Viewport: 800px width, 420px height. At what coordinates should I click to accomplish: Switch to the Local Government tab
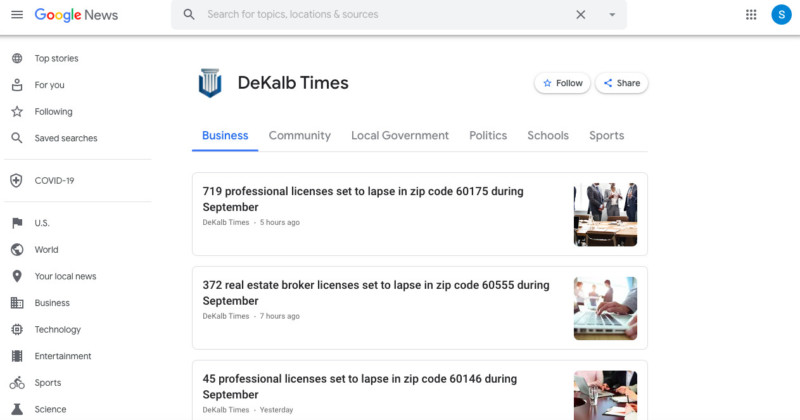tap(400, 136)
